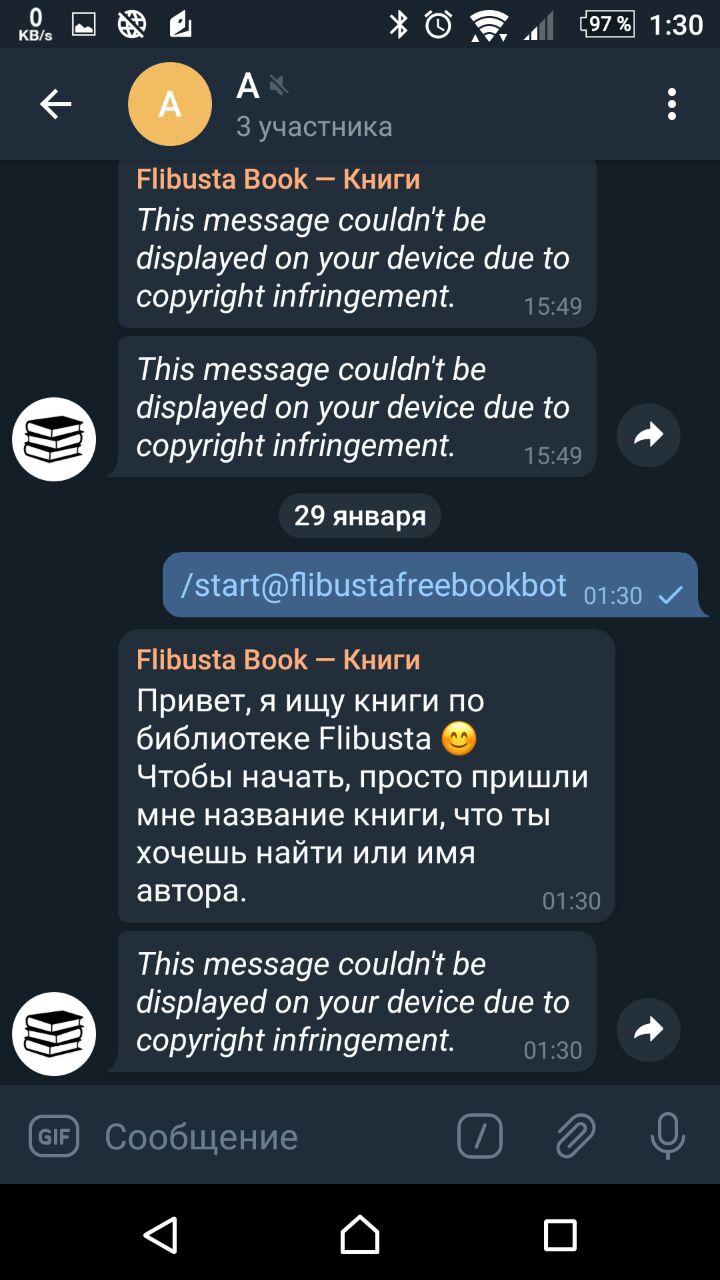
Task: Tap the paperclip attach icon
Action: [575, 1136]
